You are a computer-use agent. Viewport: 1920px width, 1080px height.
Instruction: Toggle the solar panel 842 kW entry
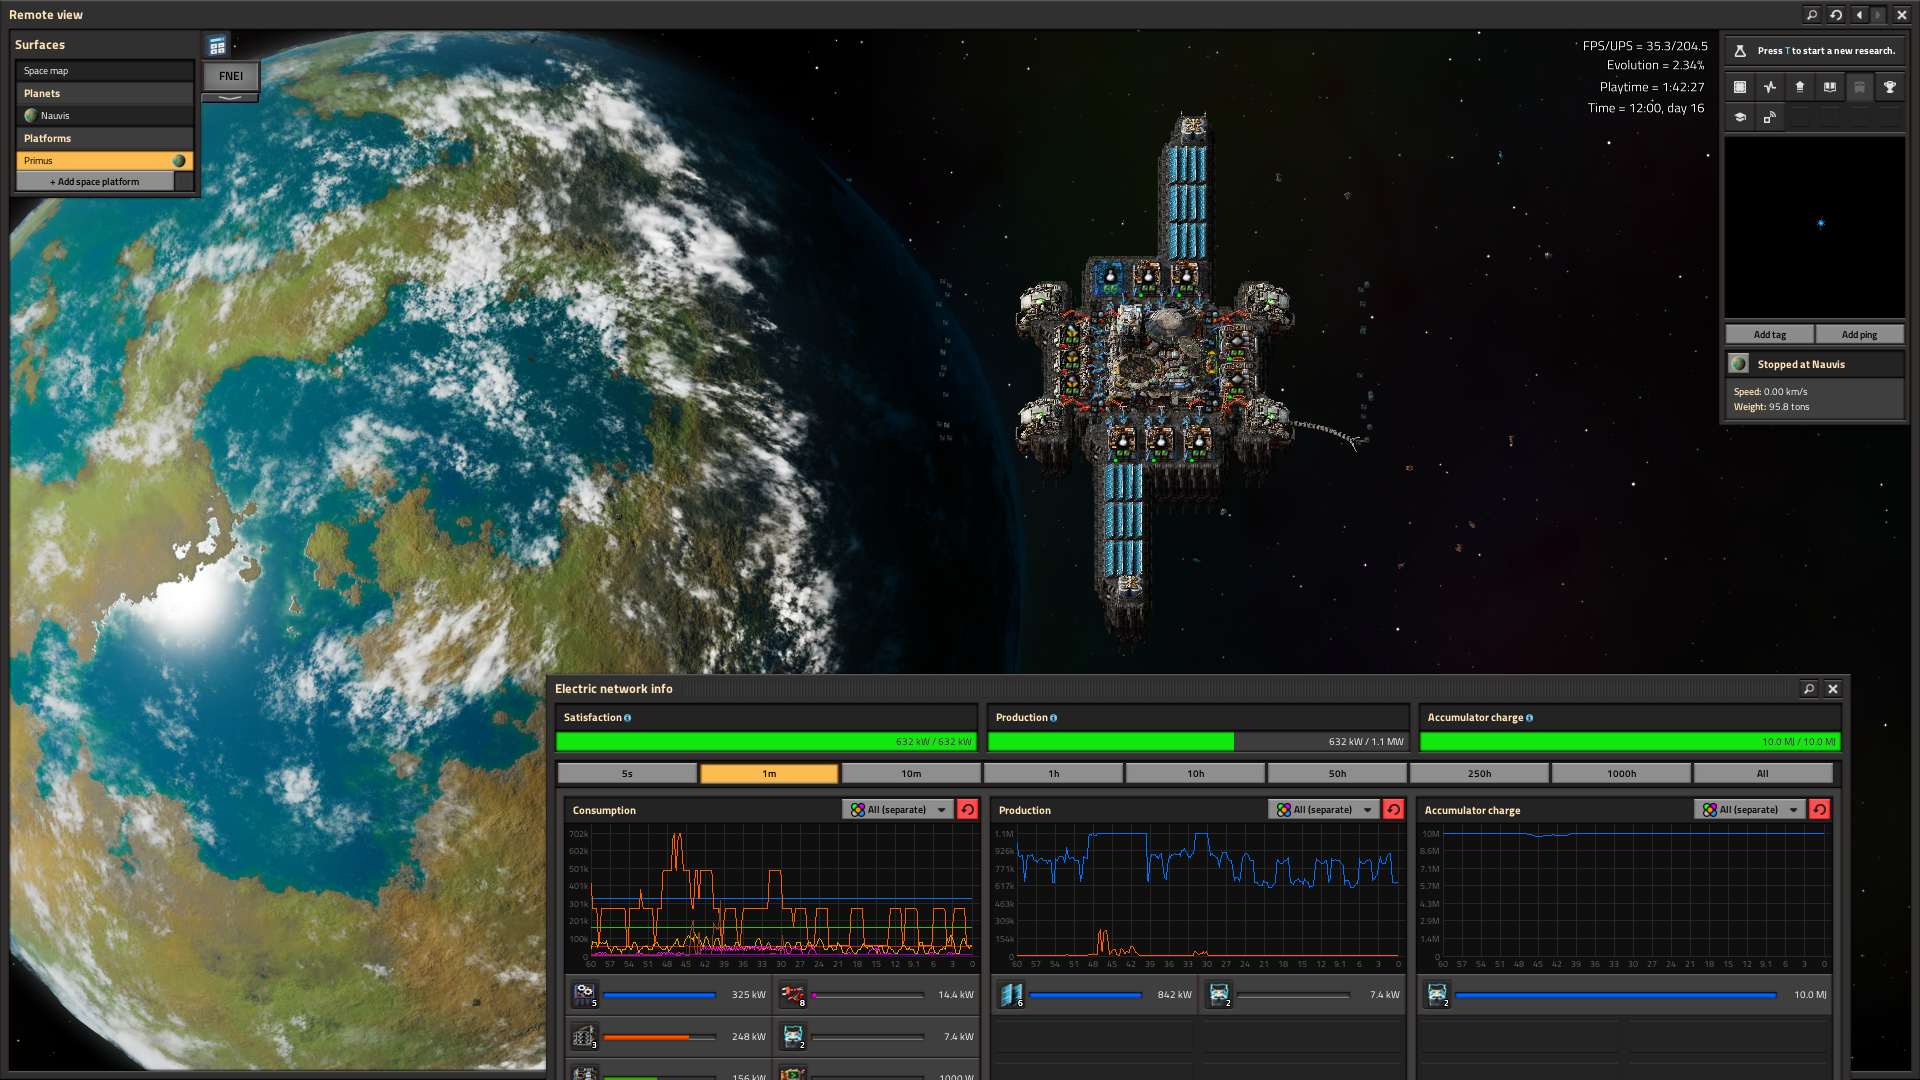click(1095, 995)
